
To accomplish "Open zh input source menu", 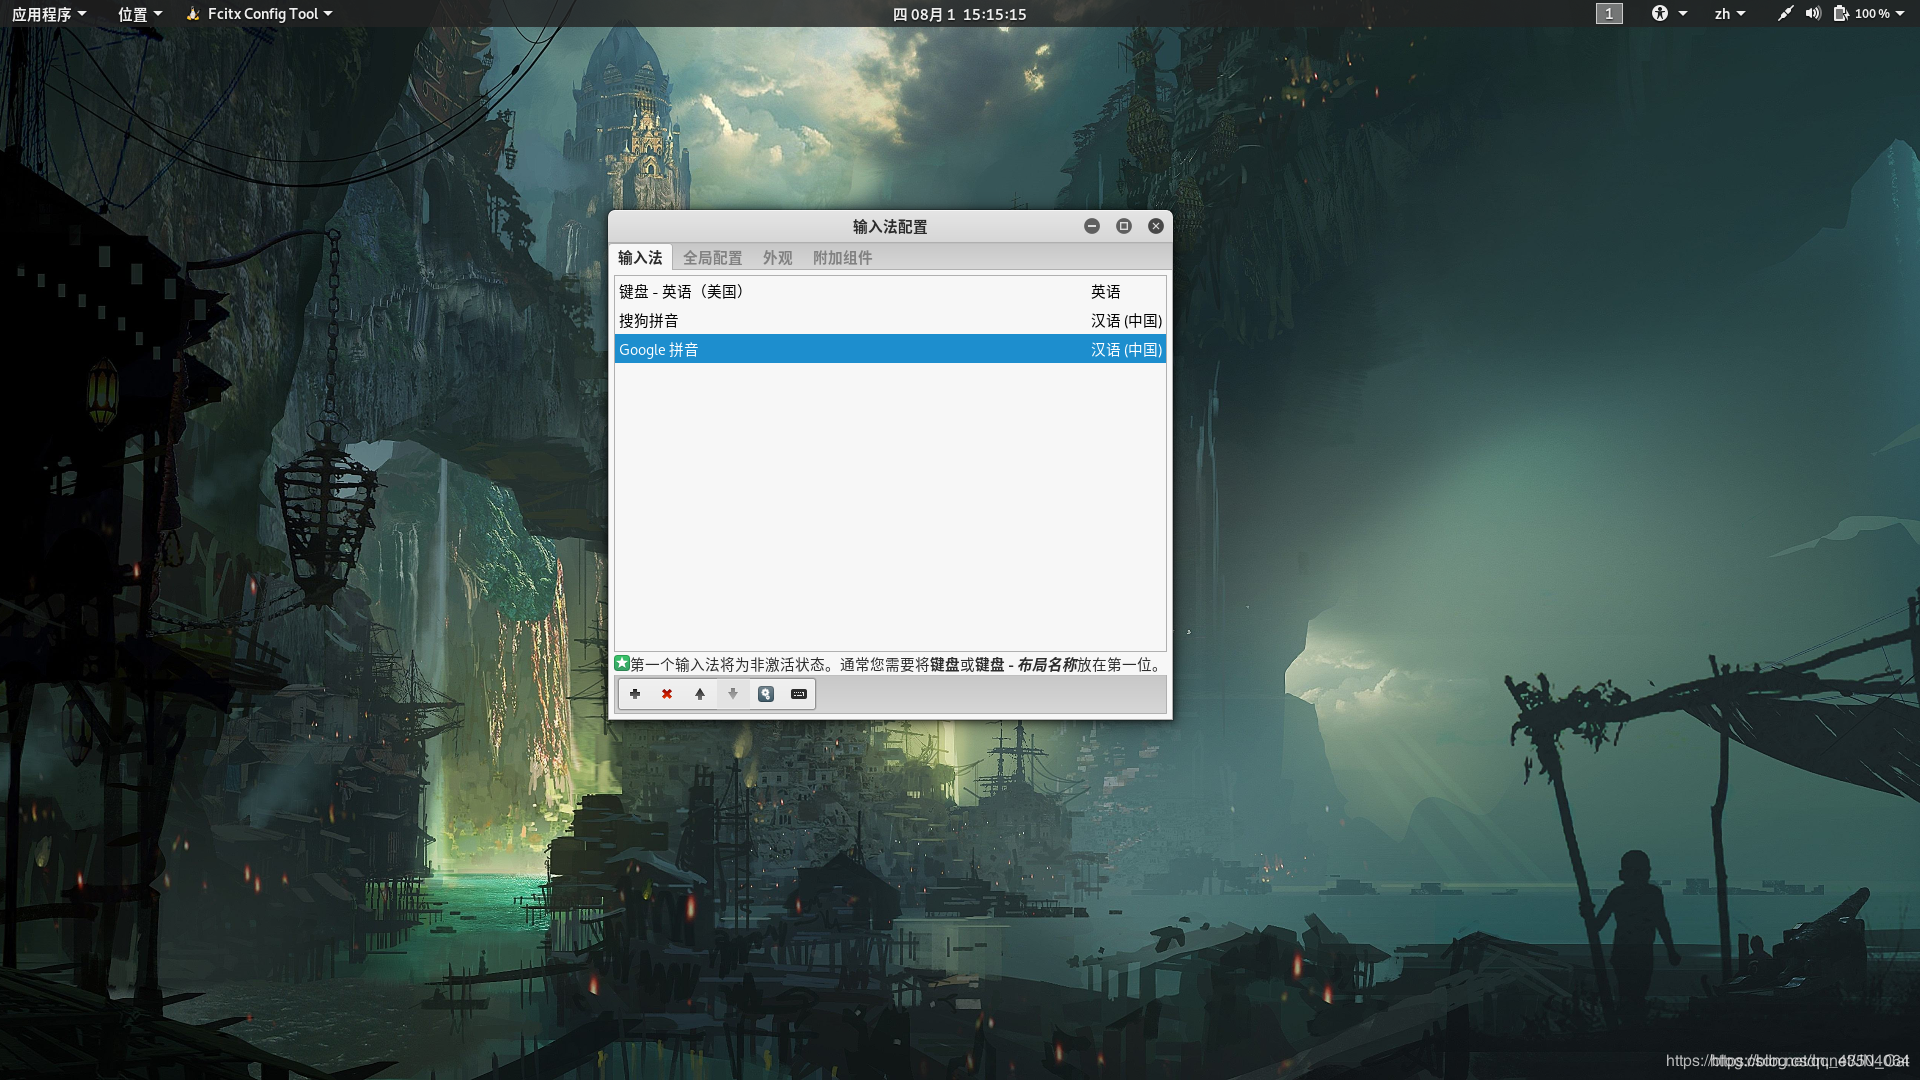I will [1729, 14].
